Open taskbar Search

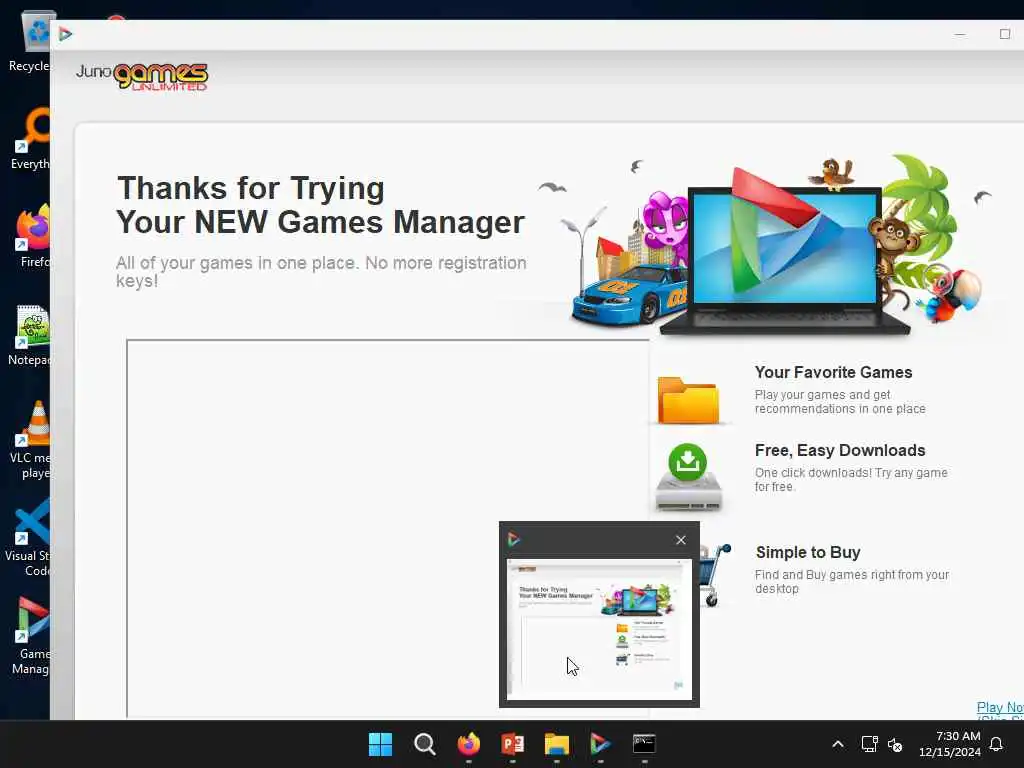424,744
